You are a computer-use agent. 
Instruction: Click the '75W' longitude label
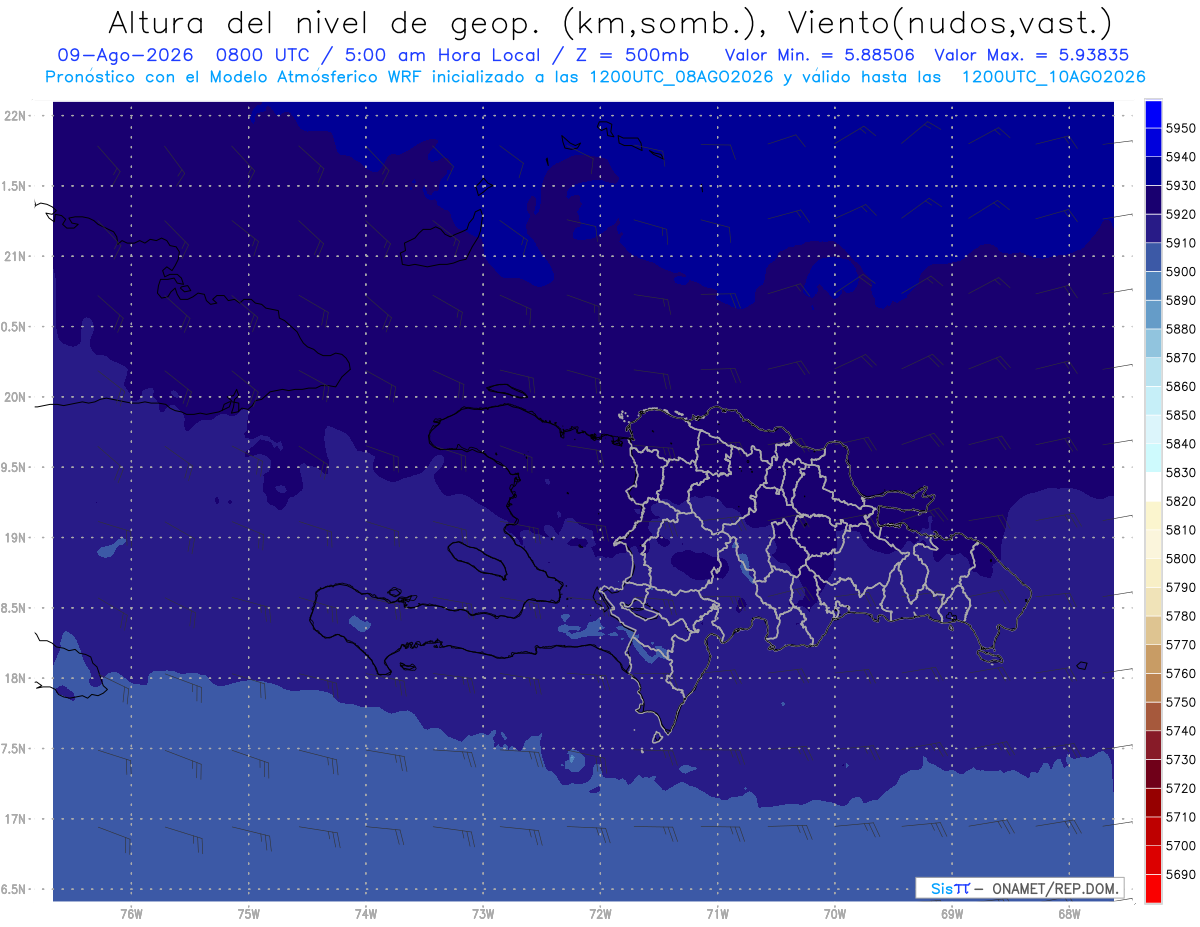click(x=249, y=913)
